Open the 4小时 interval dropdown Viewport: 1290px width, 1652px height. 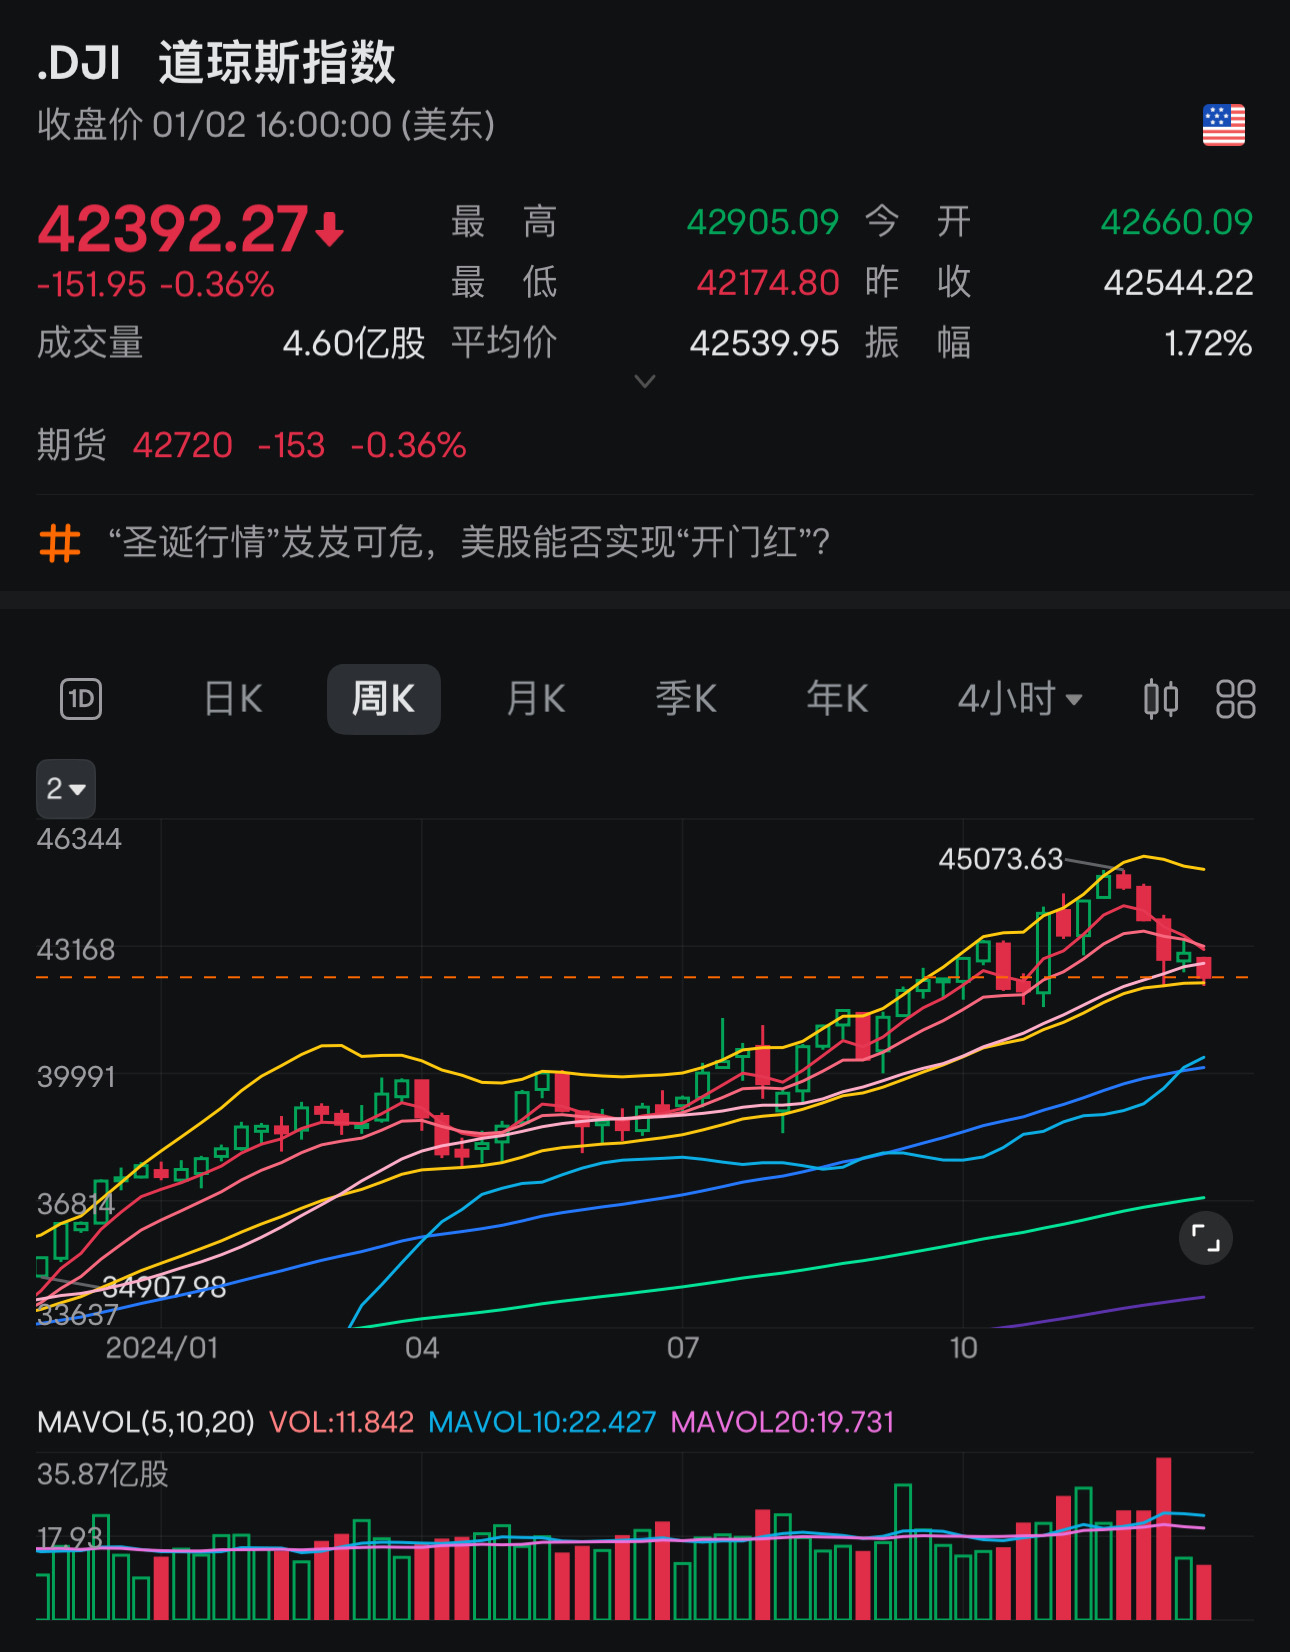pyautogui.click(x=1021, y=699)
